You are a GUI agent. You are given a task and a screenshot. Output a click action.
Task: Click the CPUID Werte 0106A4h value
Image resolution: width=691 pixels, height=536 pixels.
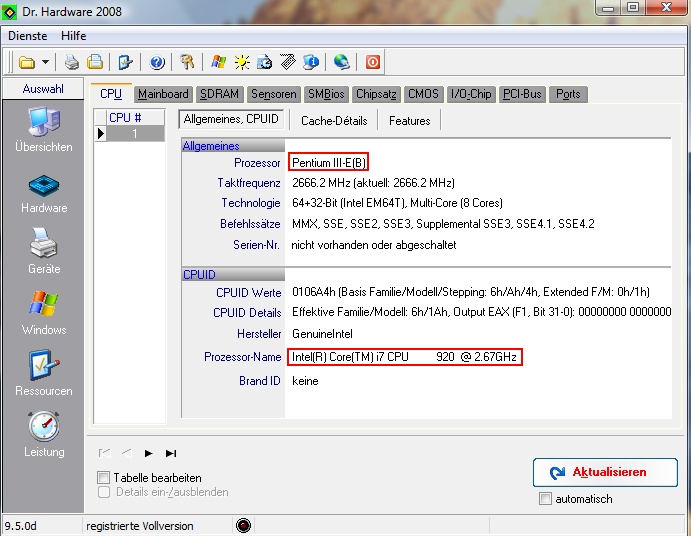(471, 292)
